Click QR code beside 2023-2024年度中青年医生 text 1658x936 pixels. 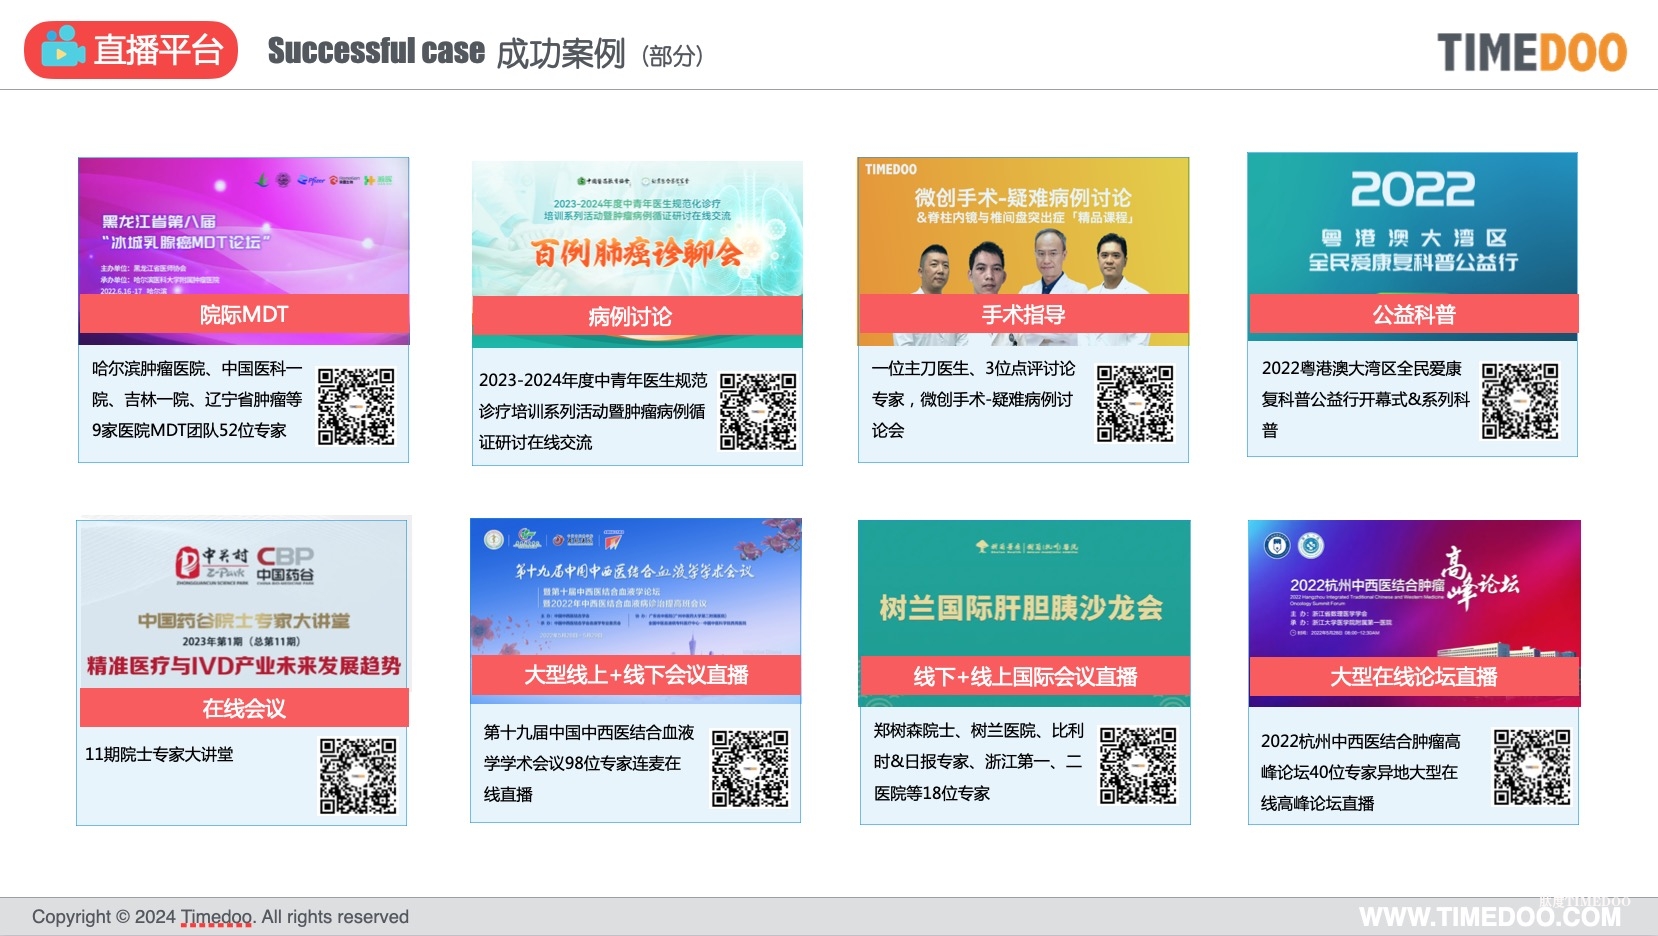click(x=758, y=412)
